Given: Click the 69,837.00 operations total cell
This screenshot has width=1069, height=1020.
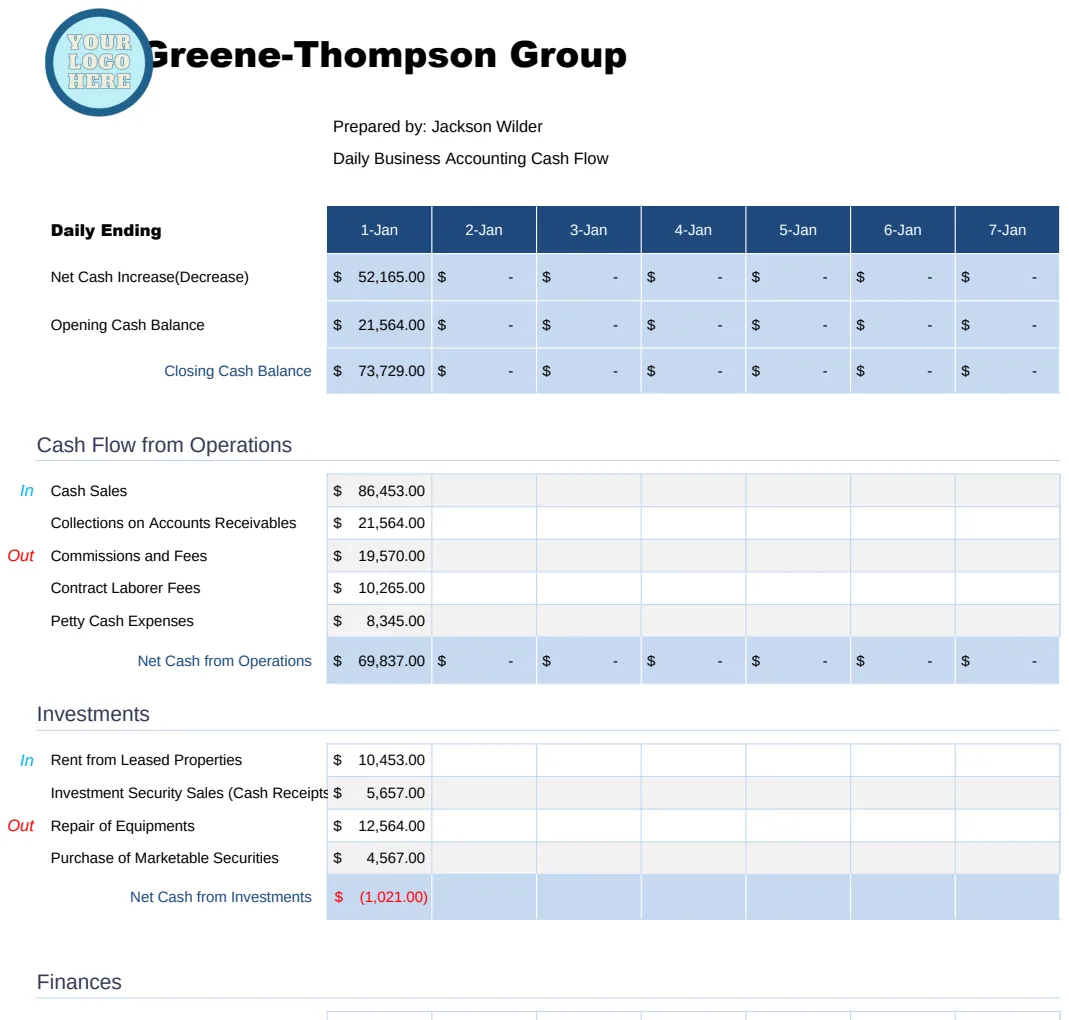Looking at the screenshot, I should click(x=379, y=661).
